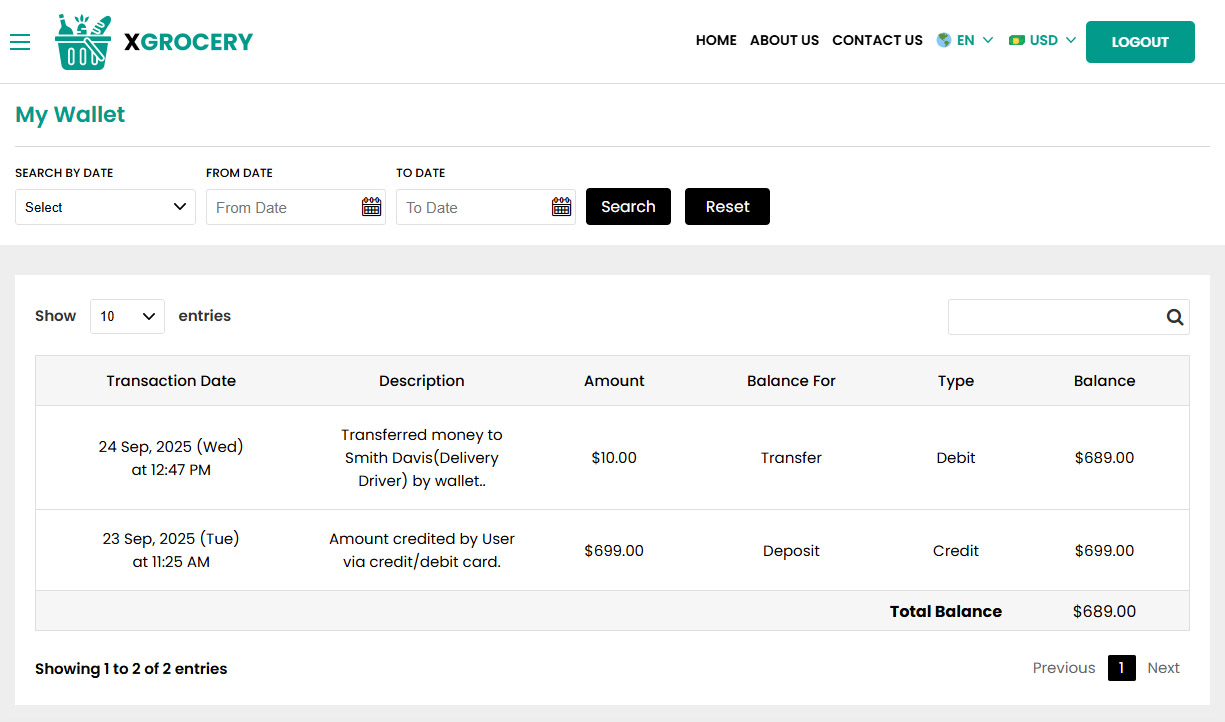
Task: Click the globe icon beside EN
Action: tap(942, 40)
